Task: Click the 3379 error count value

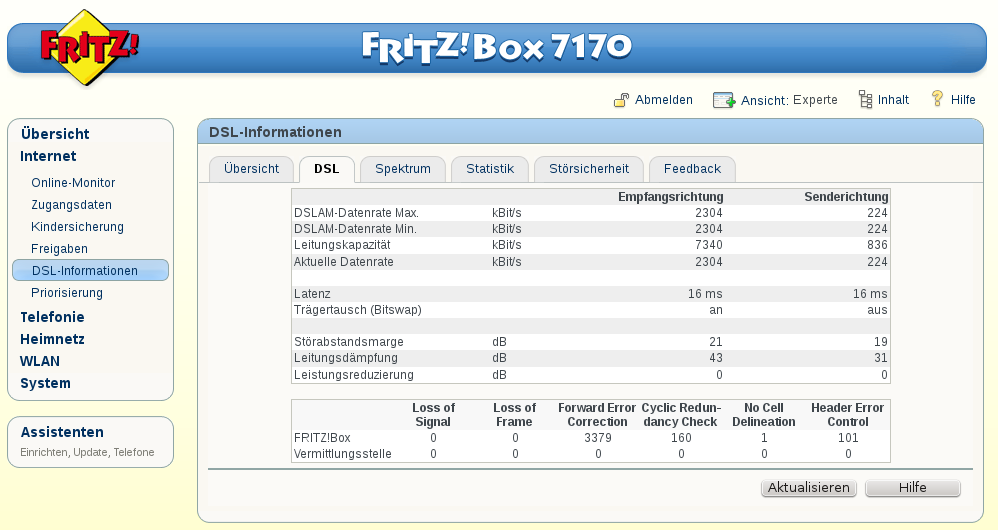Action: (x=598, y=438)
